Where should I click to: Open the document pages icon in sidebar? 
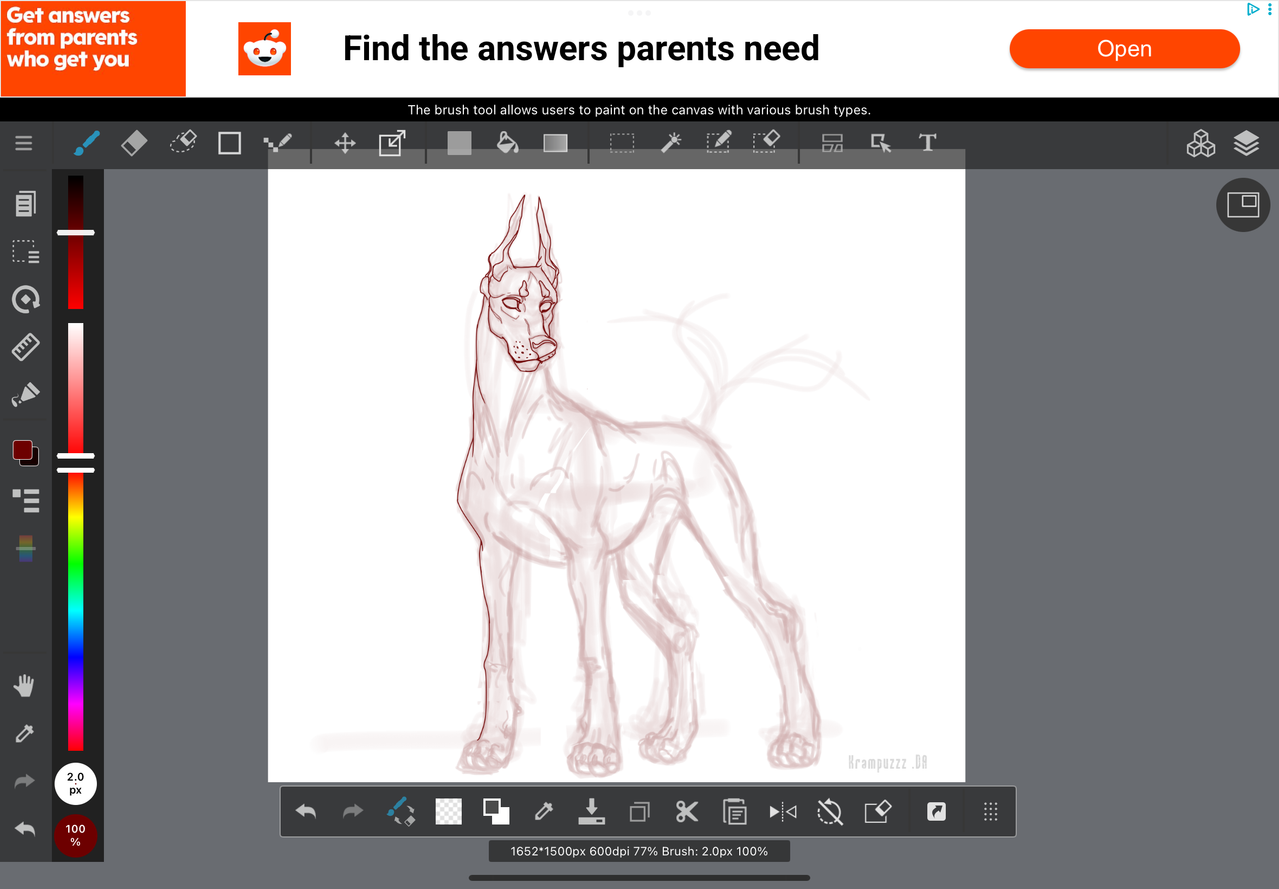click(x=26, y=204)
